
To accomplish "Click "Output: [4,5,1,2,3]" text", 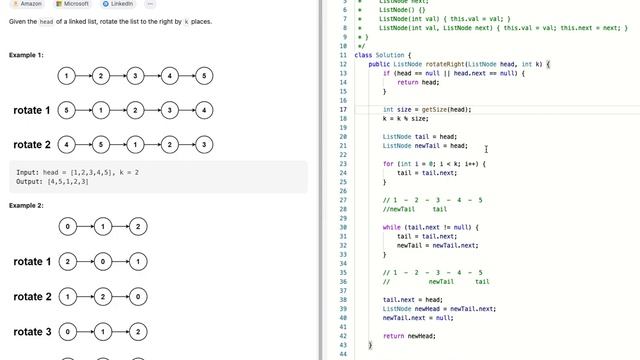I will 52,182.
